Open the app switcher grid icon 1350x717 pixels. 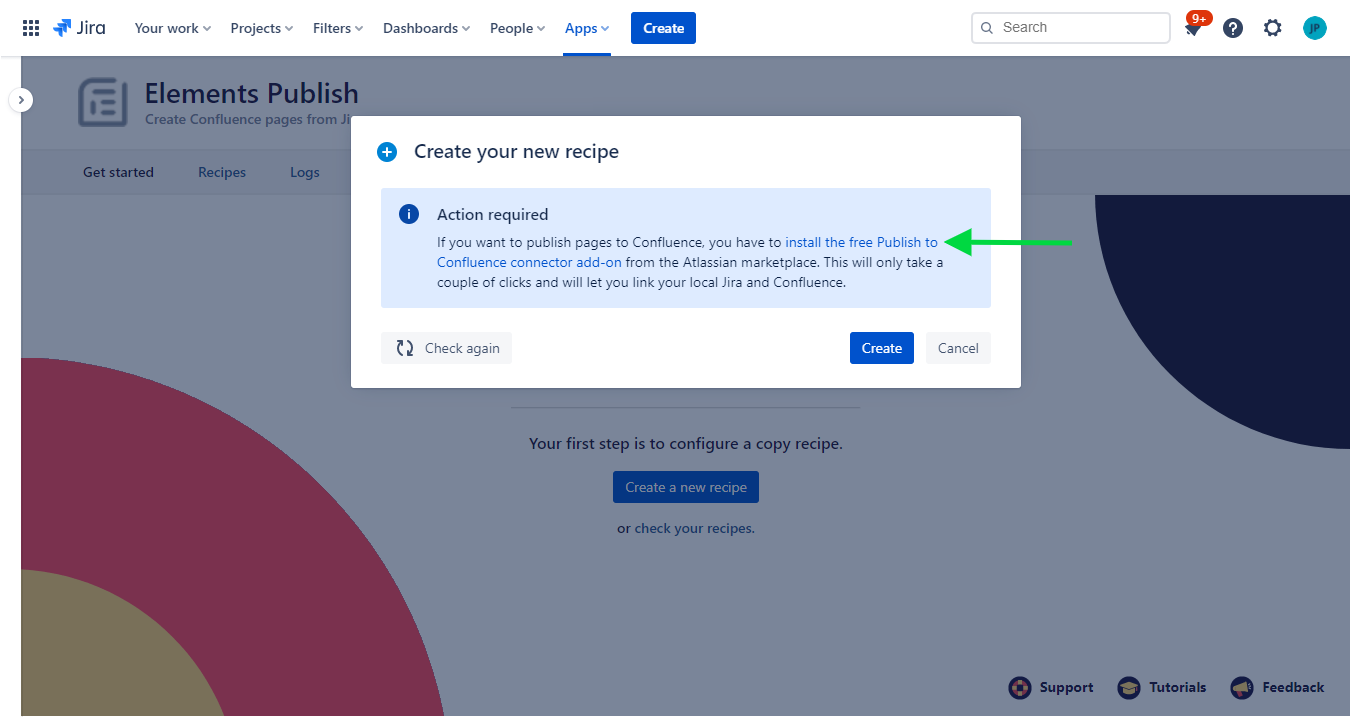[x=31, y=28]
